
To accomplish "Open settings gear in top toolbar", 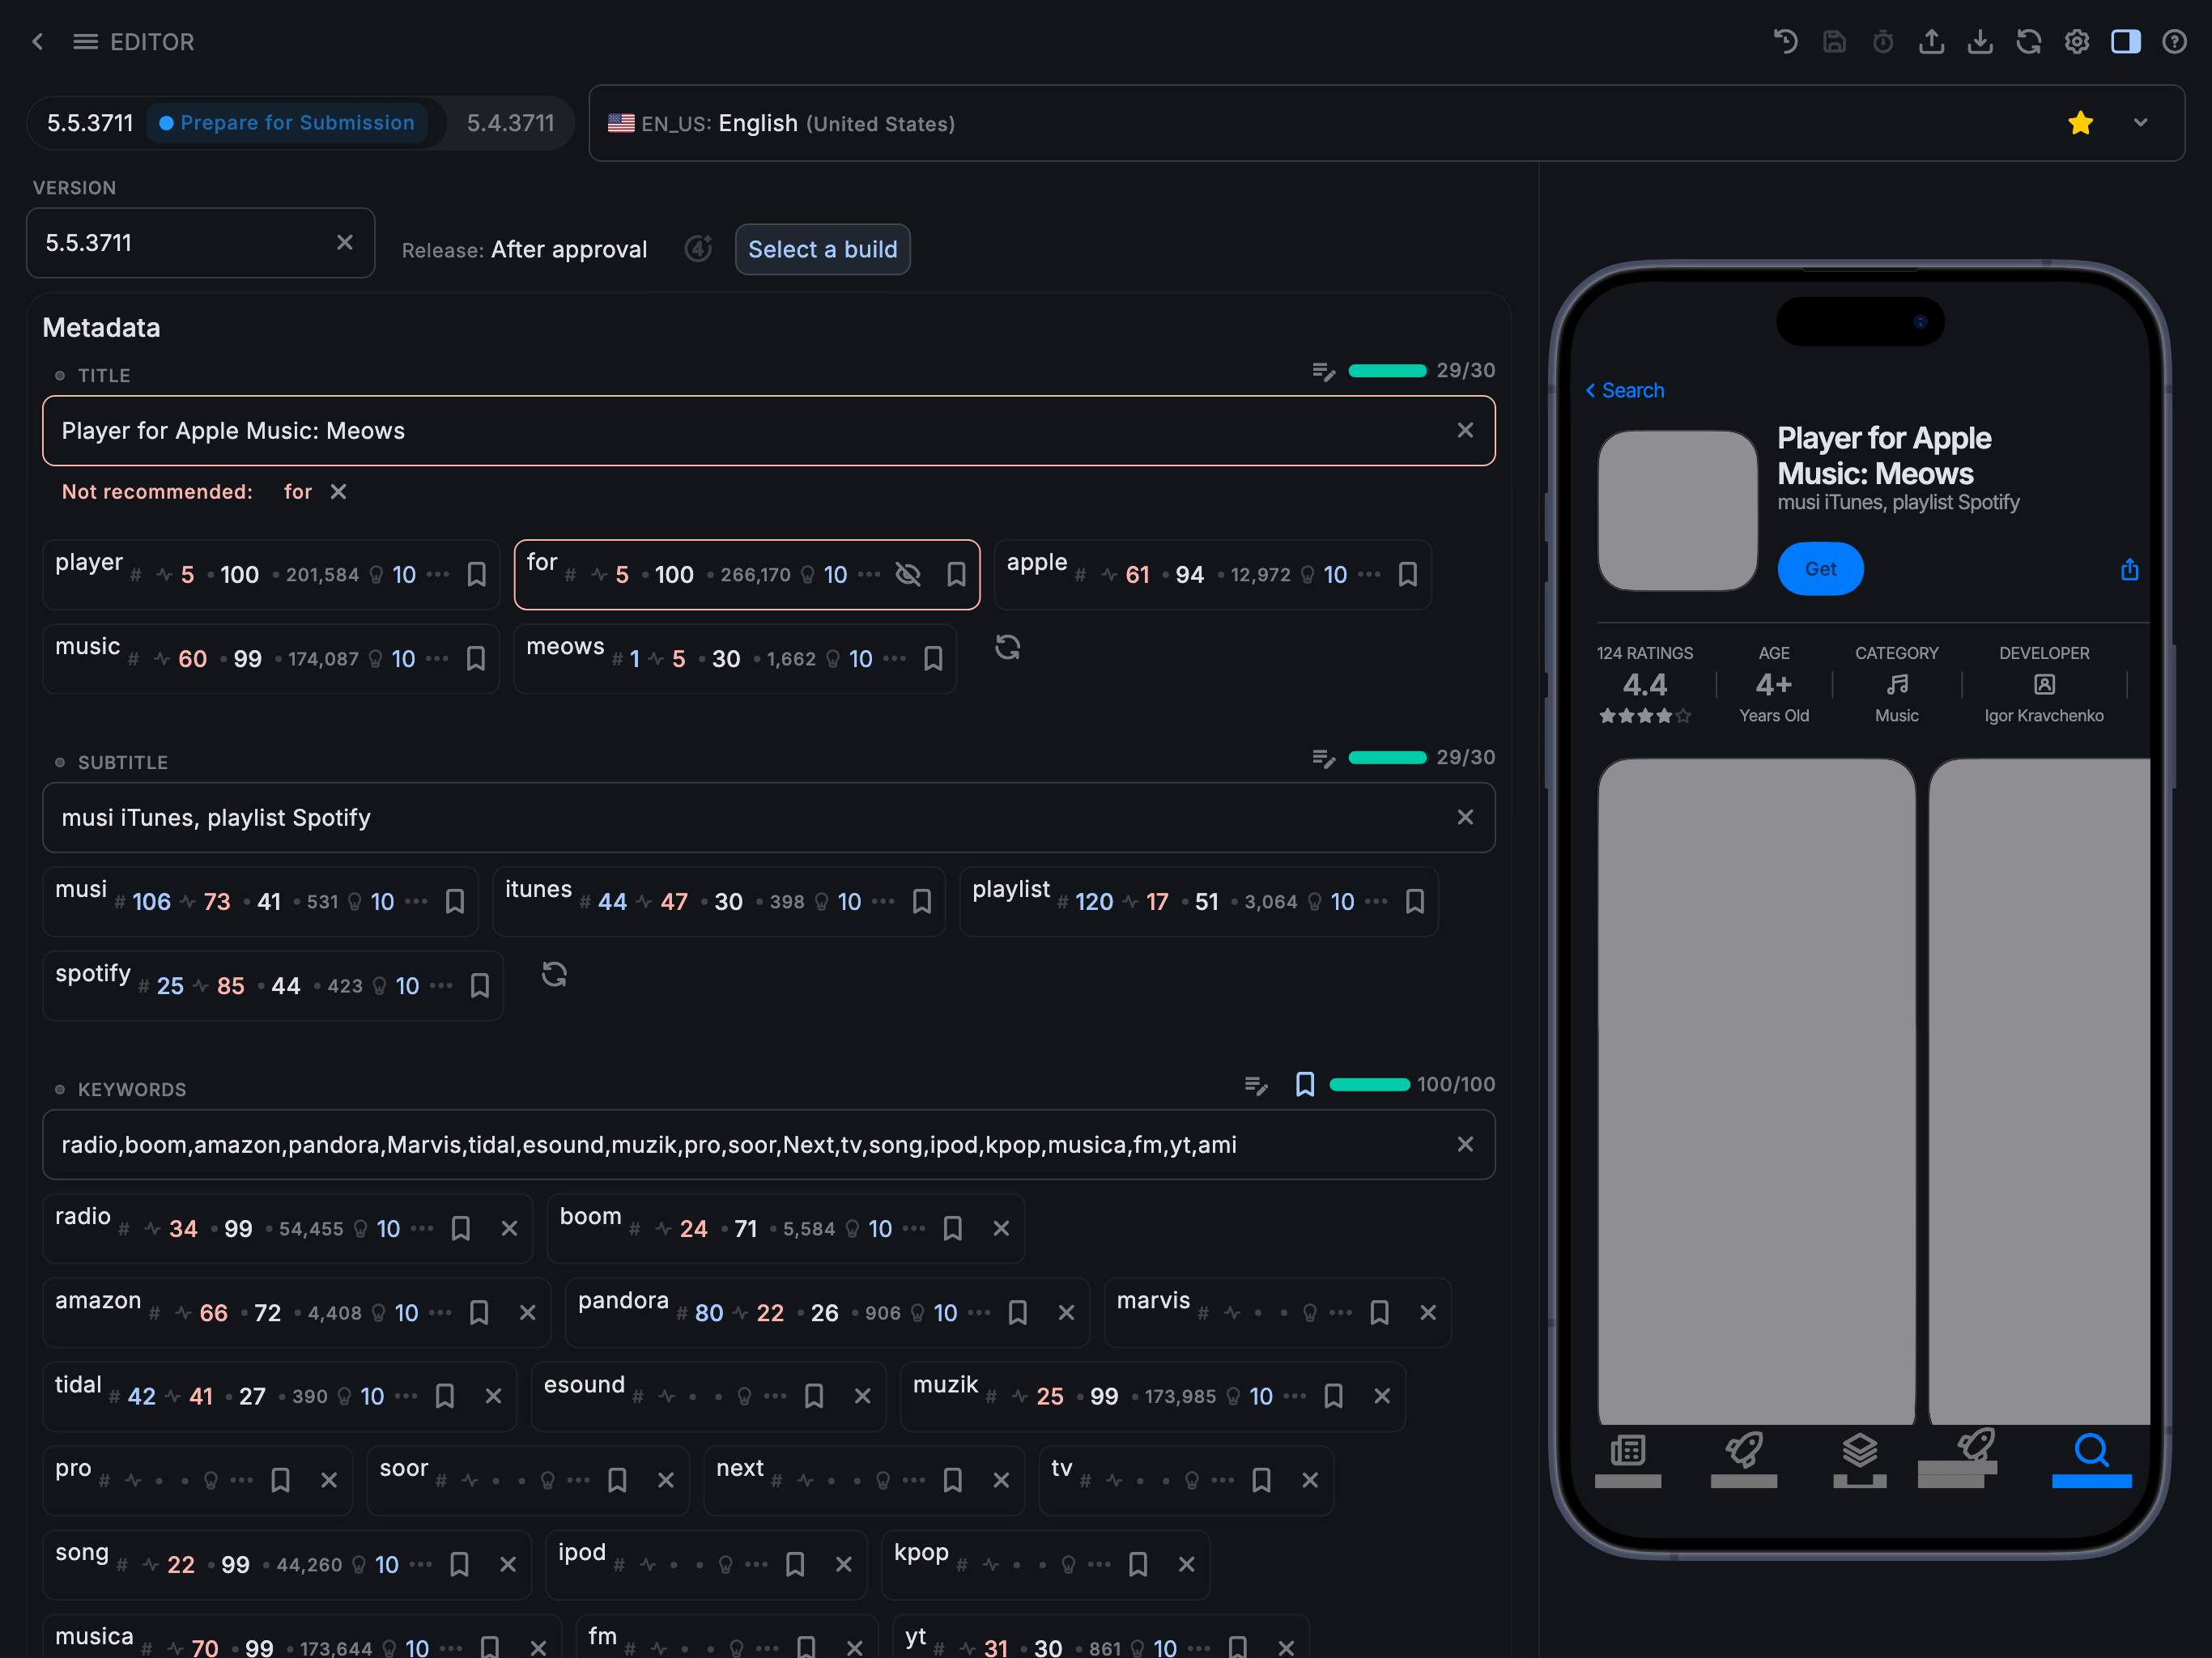I will (2077, 41).
